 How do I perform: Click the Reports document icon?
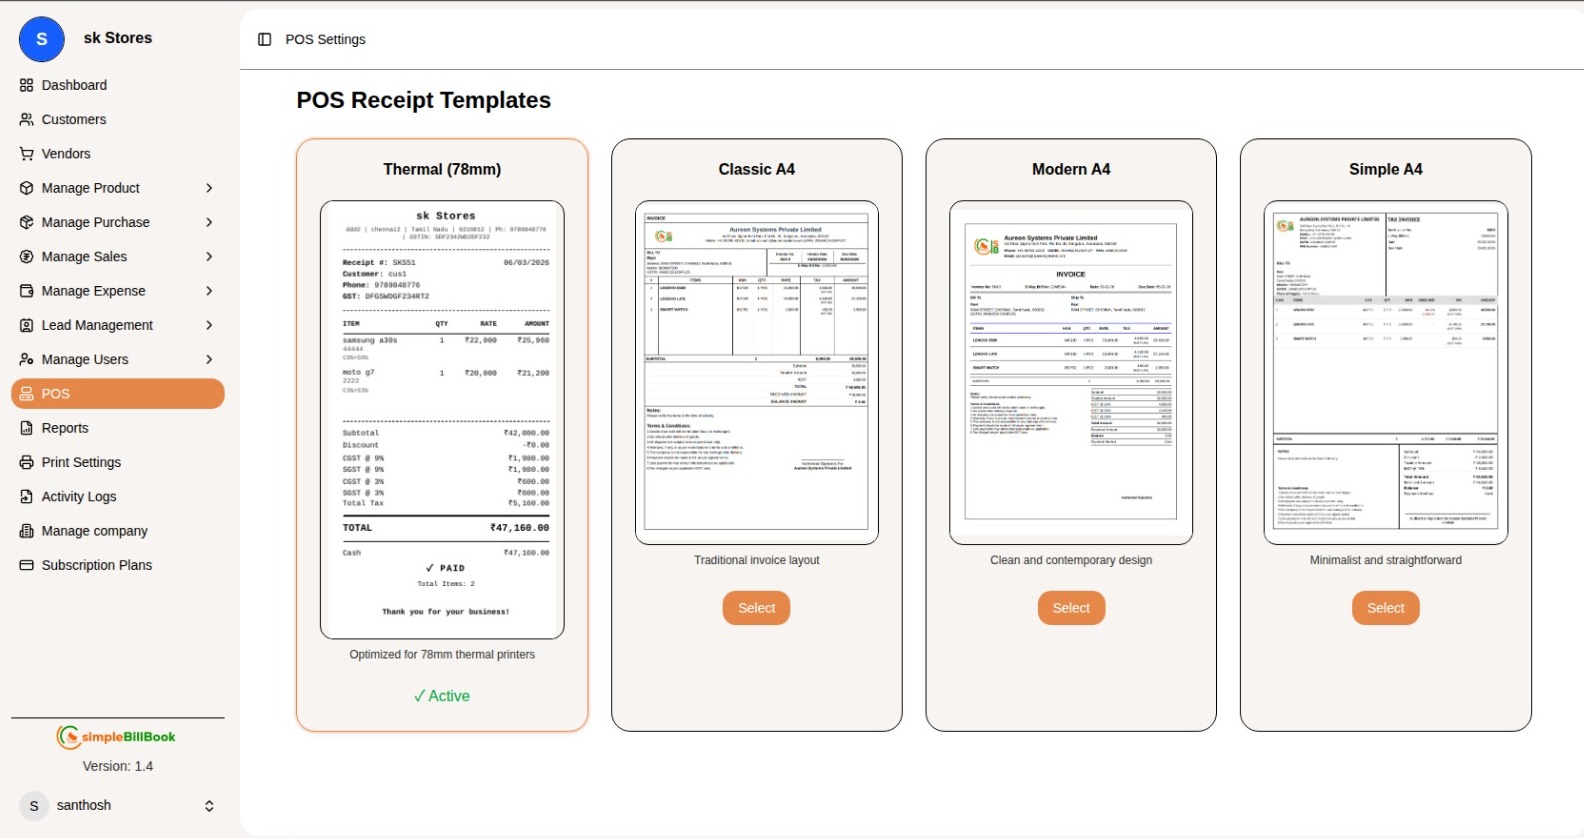[x=27, y=428]
